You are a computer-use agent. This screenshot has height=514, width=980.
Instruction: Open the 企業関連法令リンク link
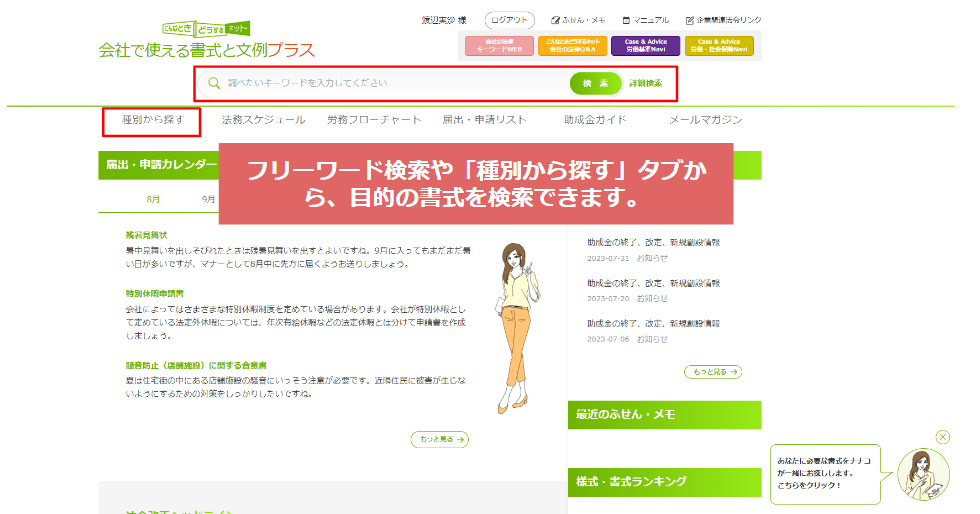[x=723, y=20]
